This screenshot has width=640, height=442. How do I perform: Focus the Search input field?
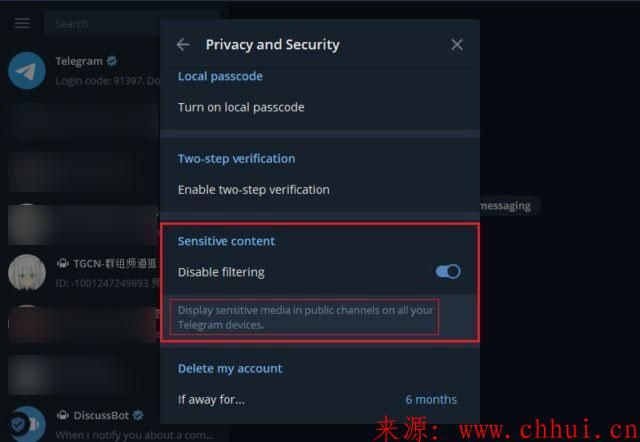[102, 24]
